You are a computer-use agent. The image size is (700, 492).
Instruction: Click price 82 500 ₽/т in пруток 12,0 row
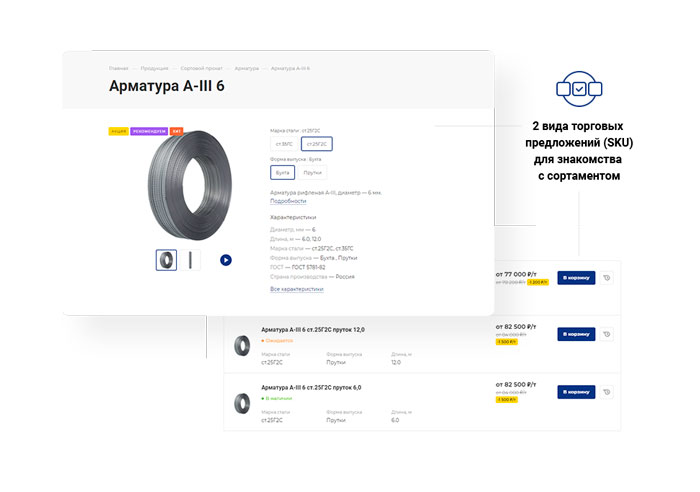(516, 327)
